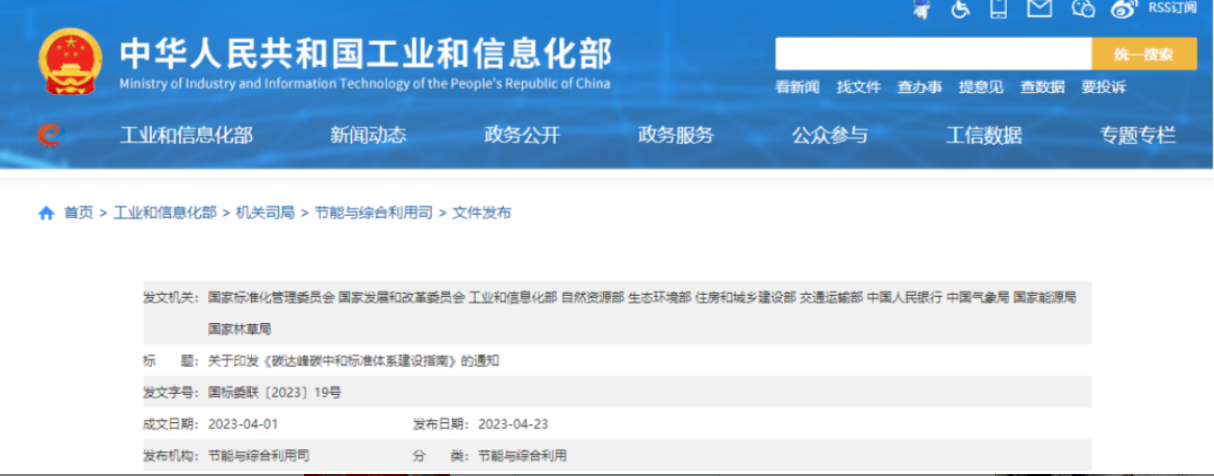
Task: Click the mobile phone version icon
Action: tap(997, 9)
